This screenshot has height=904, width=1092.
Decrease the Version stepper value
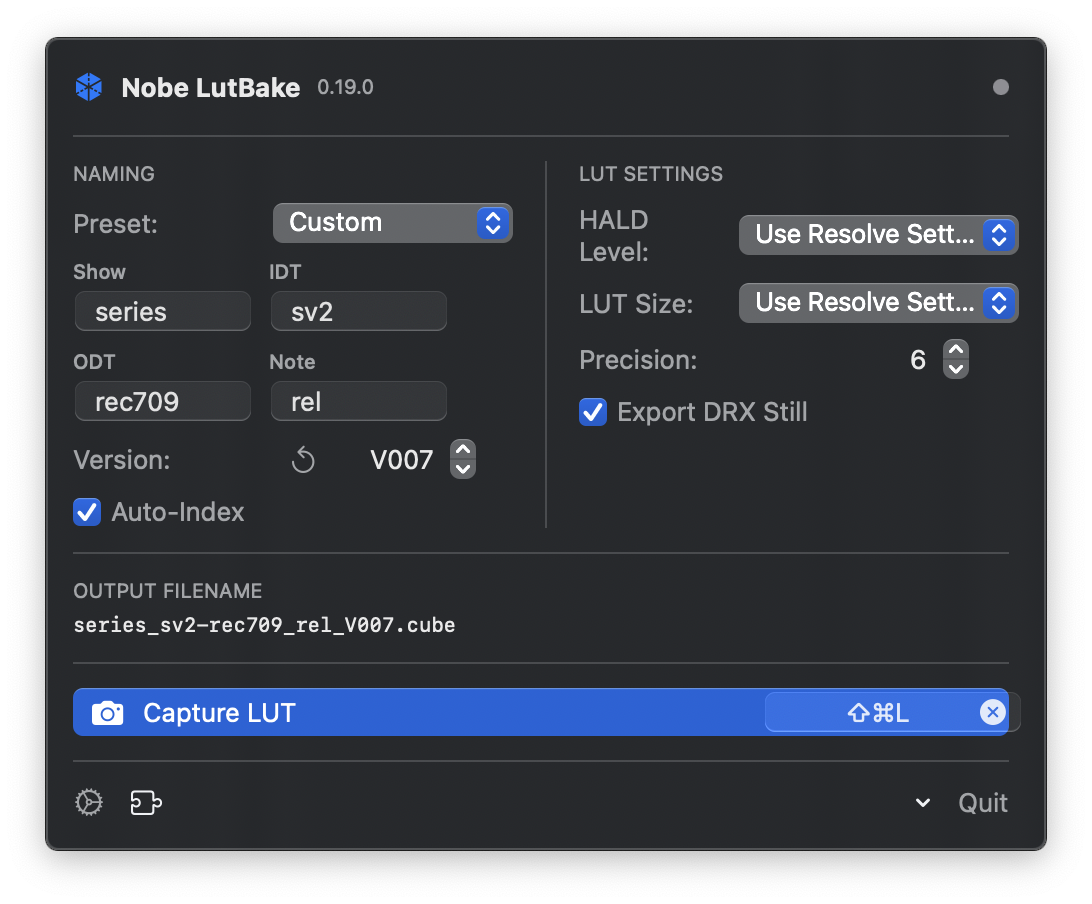point(463,469)
